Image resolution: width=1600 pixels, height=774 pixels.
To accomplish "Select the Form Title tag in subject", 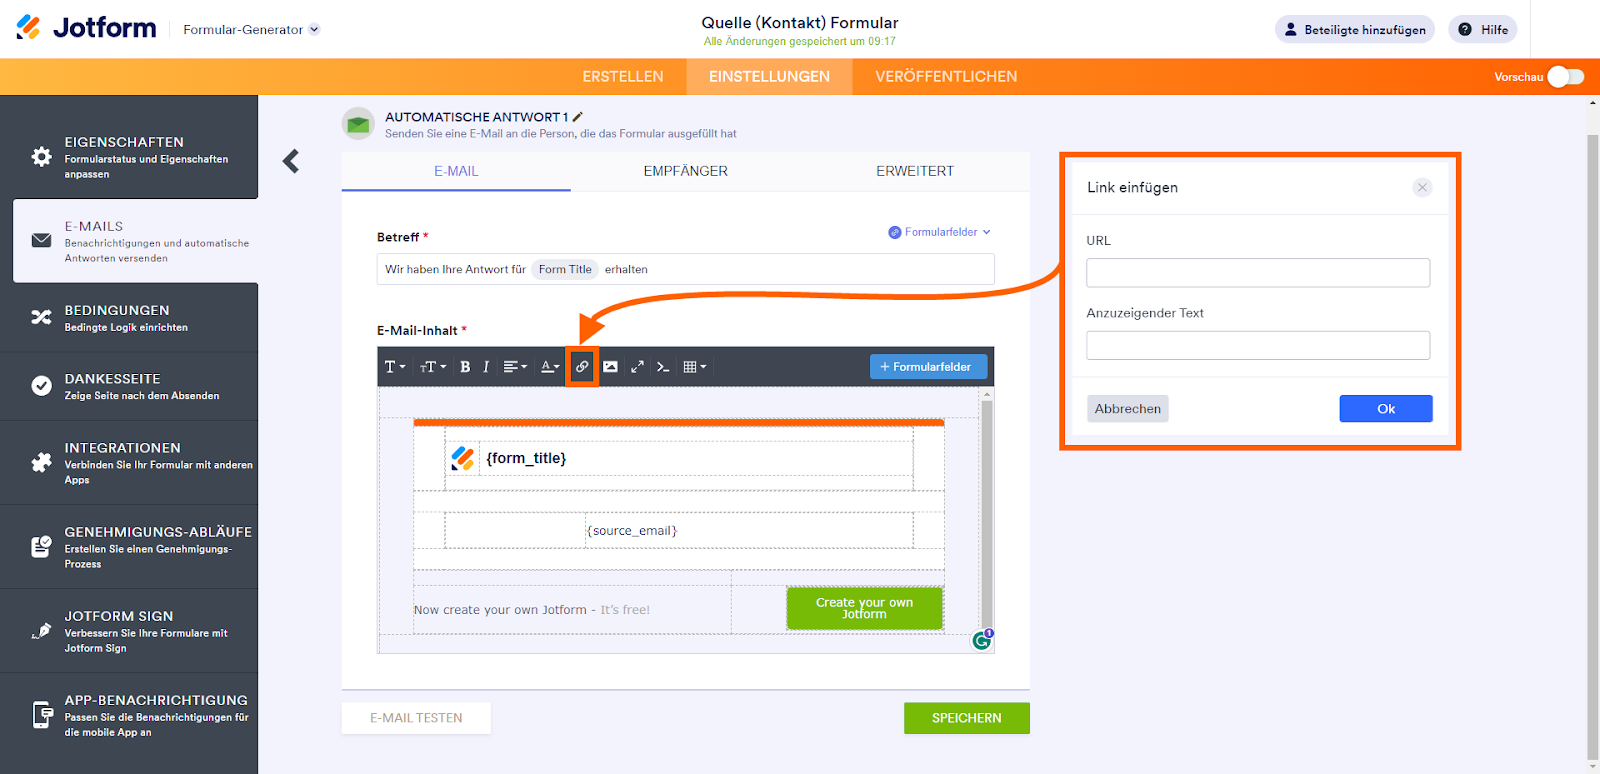I will (x=565, y=269).
